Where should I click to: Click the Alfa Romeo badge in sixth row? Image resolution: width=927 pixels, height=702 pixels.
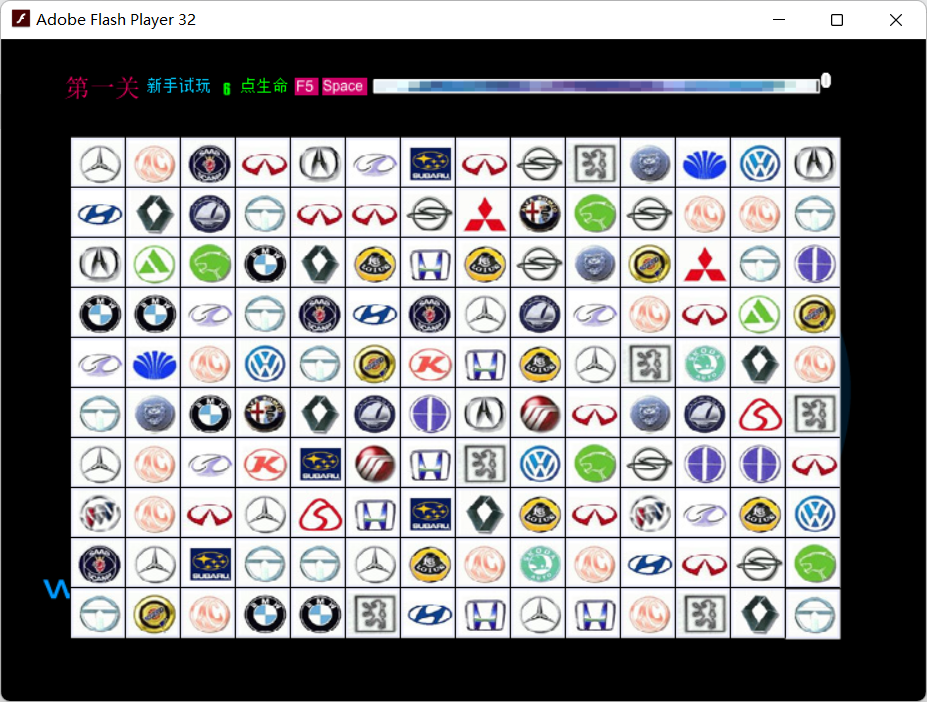tap(264, 414)
